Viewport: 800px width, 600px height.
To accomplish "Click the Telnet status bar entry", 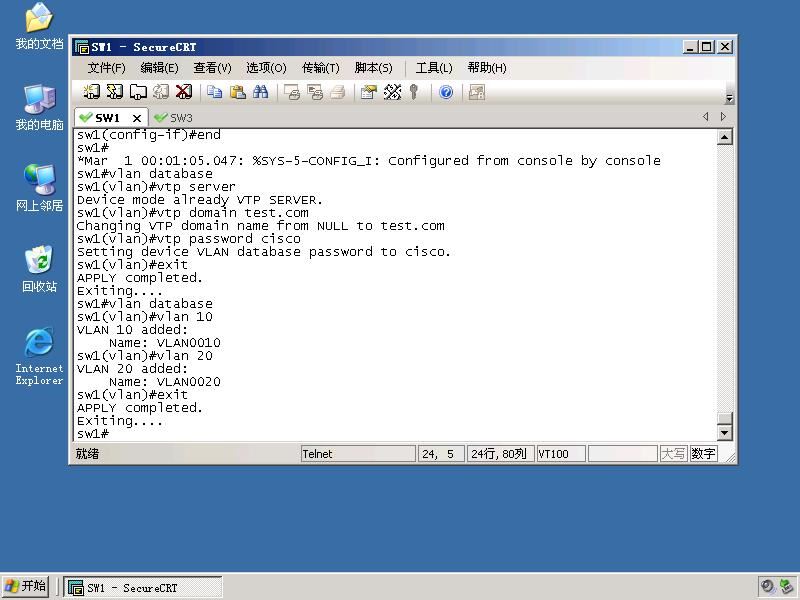I will pyautogui.click(x=358, y=454).
